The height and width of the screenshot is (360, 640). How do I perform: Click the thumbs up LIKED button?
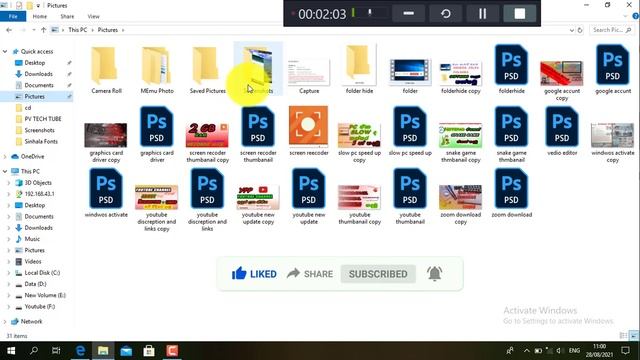tap(254, 274)
